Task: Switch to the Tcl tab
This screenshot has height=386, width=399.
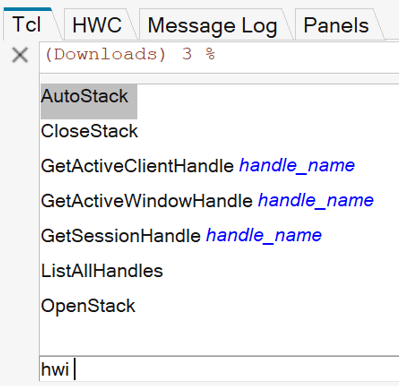Action: coord(27,24)
